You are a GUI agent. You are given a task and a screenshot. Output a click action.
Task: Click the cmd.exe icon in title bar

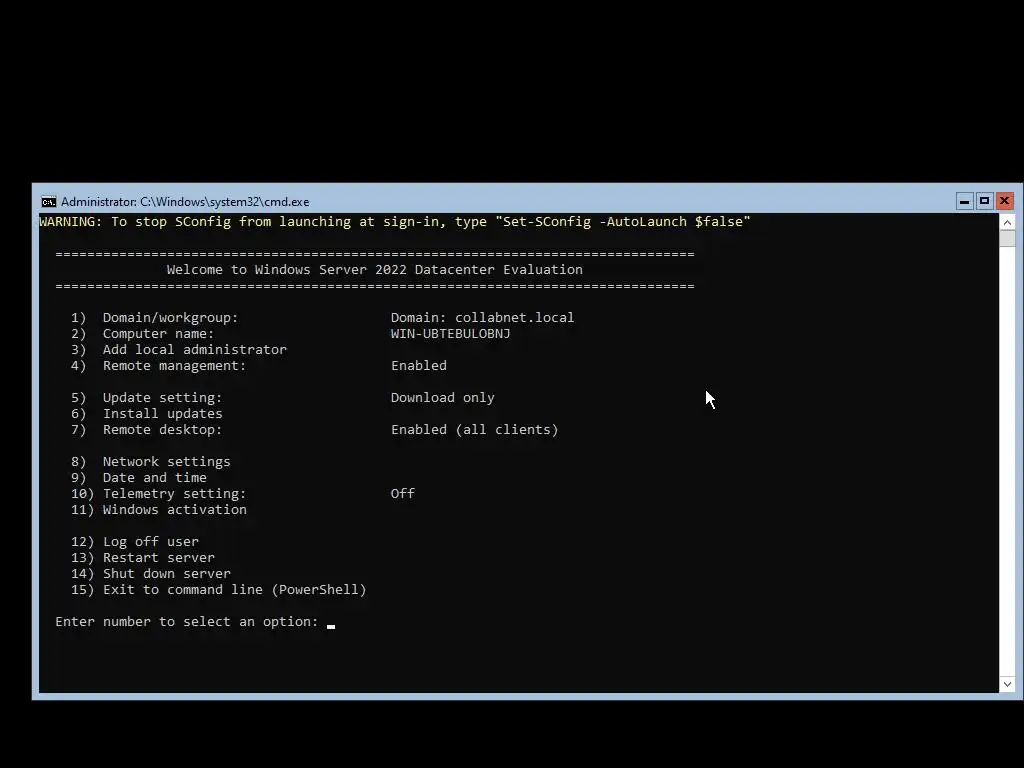click(48, 202)
